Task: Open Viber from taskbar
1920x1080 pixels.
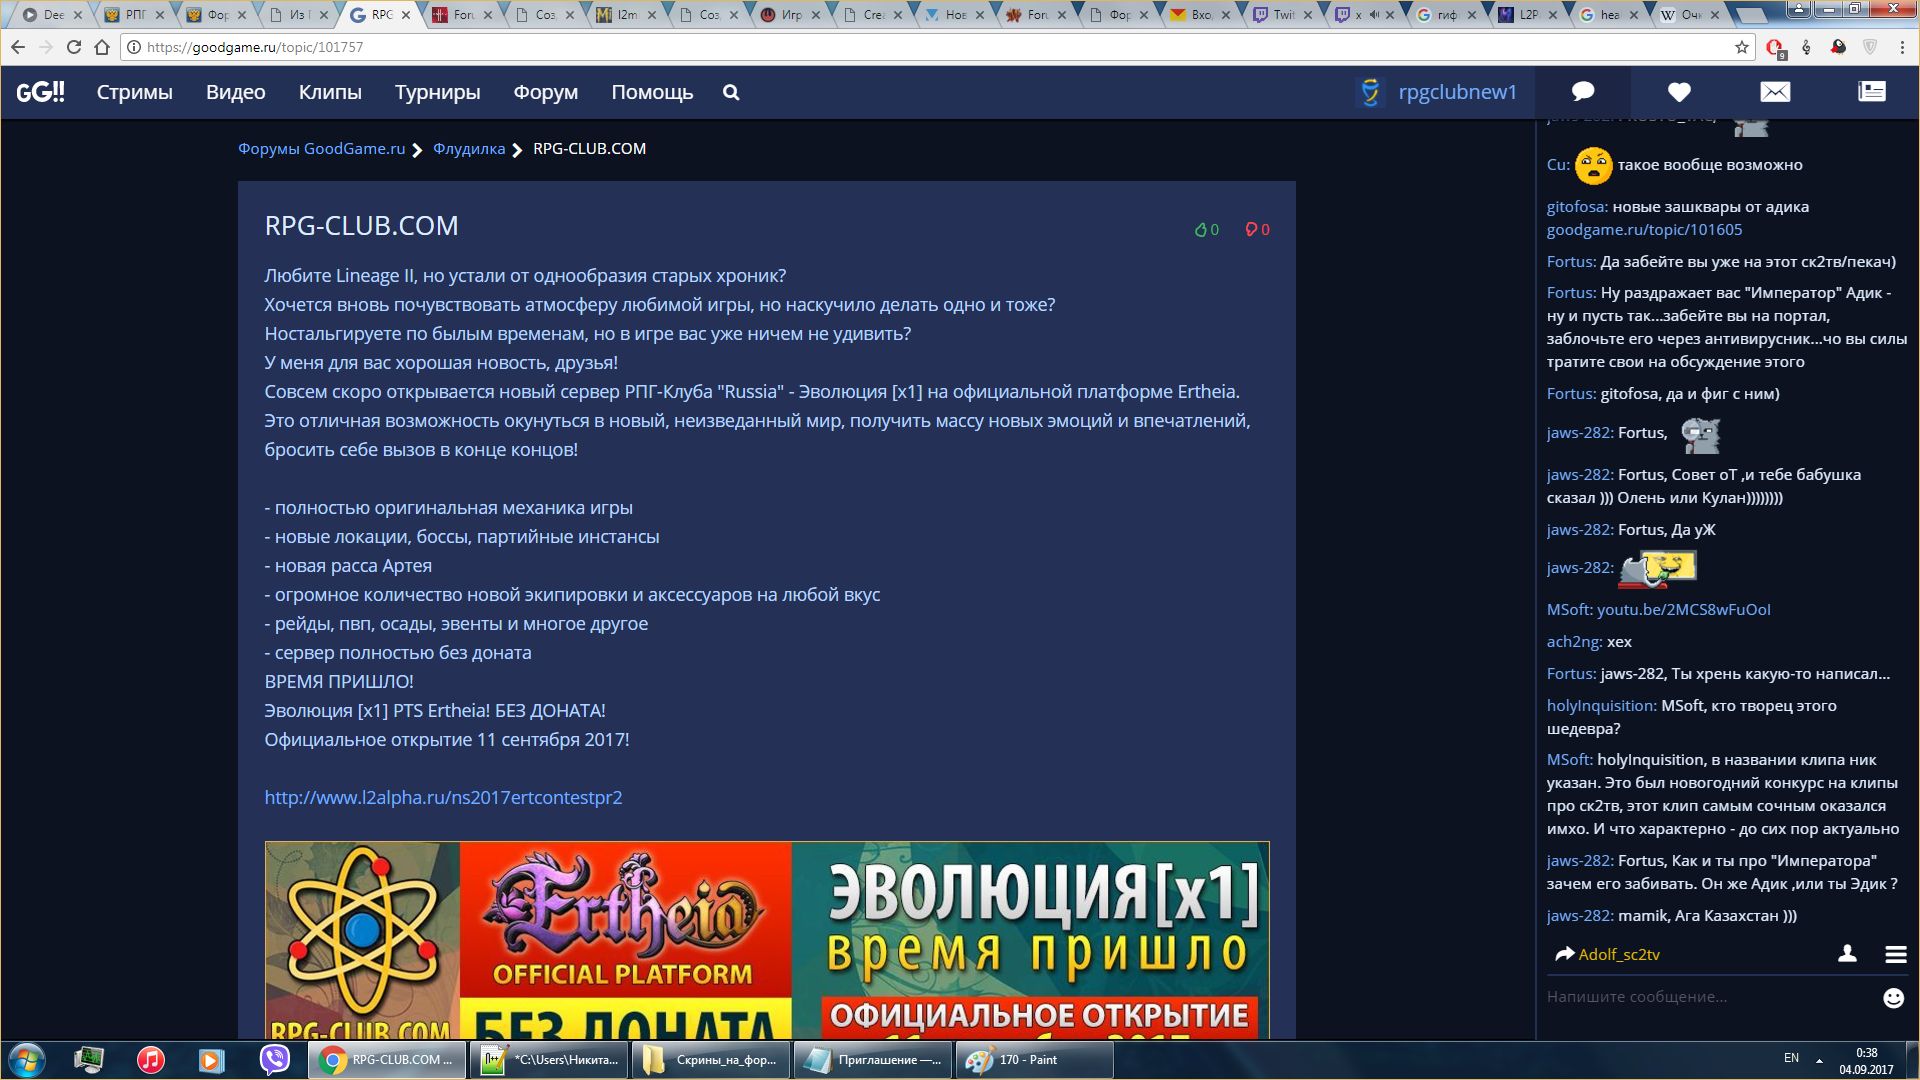Action: pyautogui.click(x=274, y=1060)
